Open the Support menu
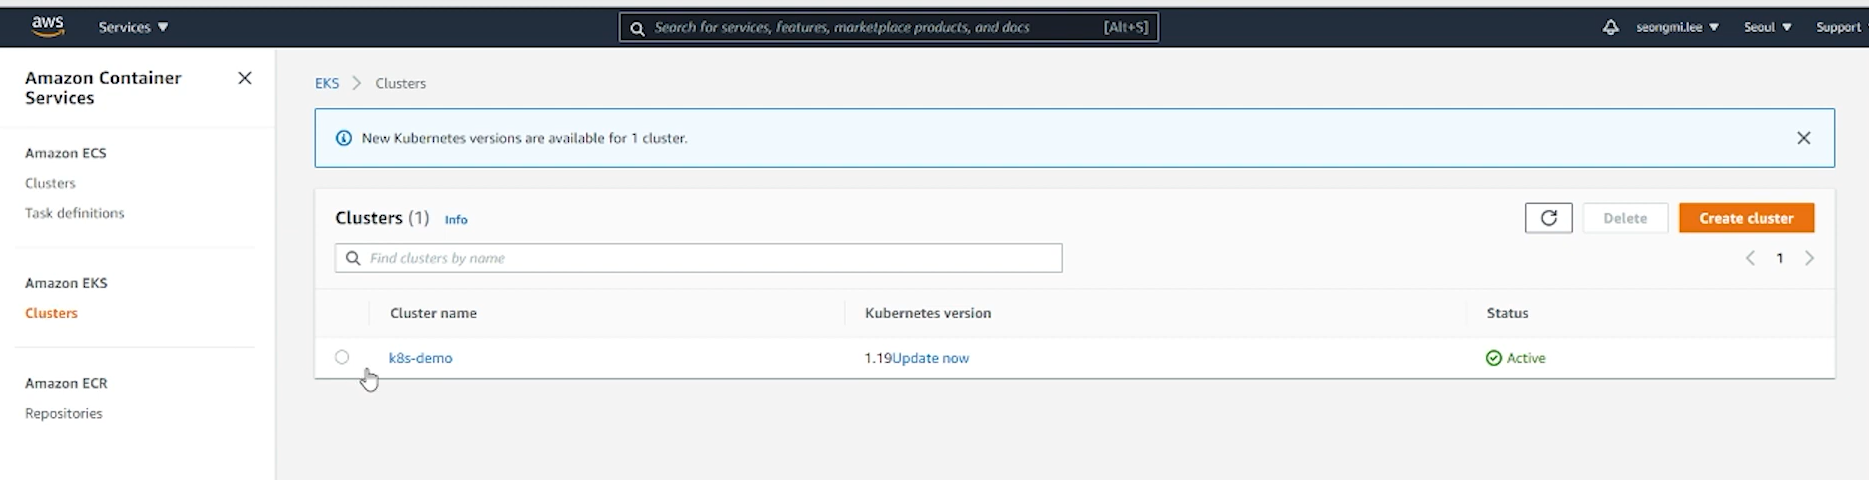 1838,27
